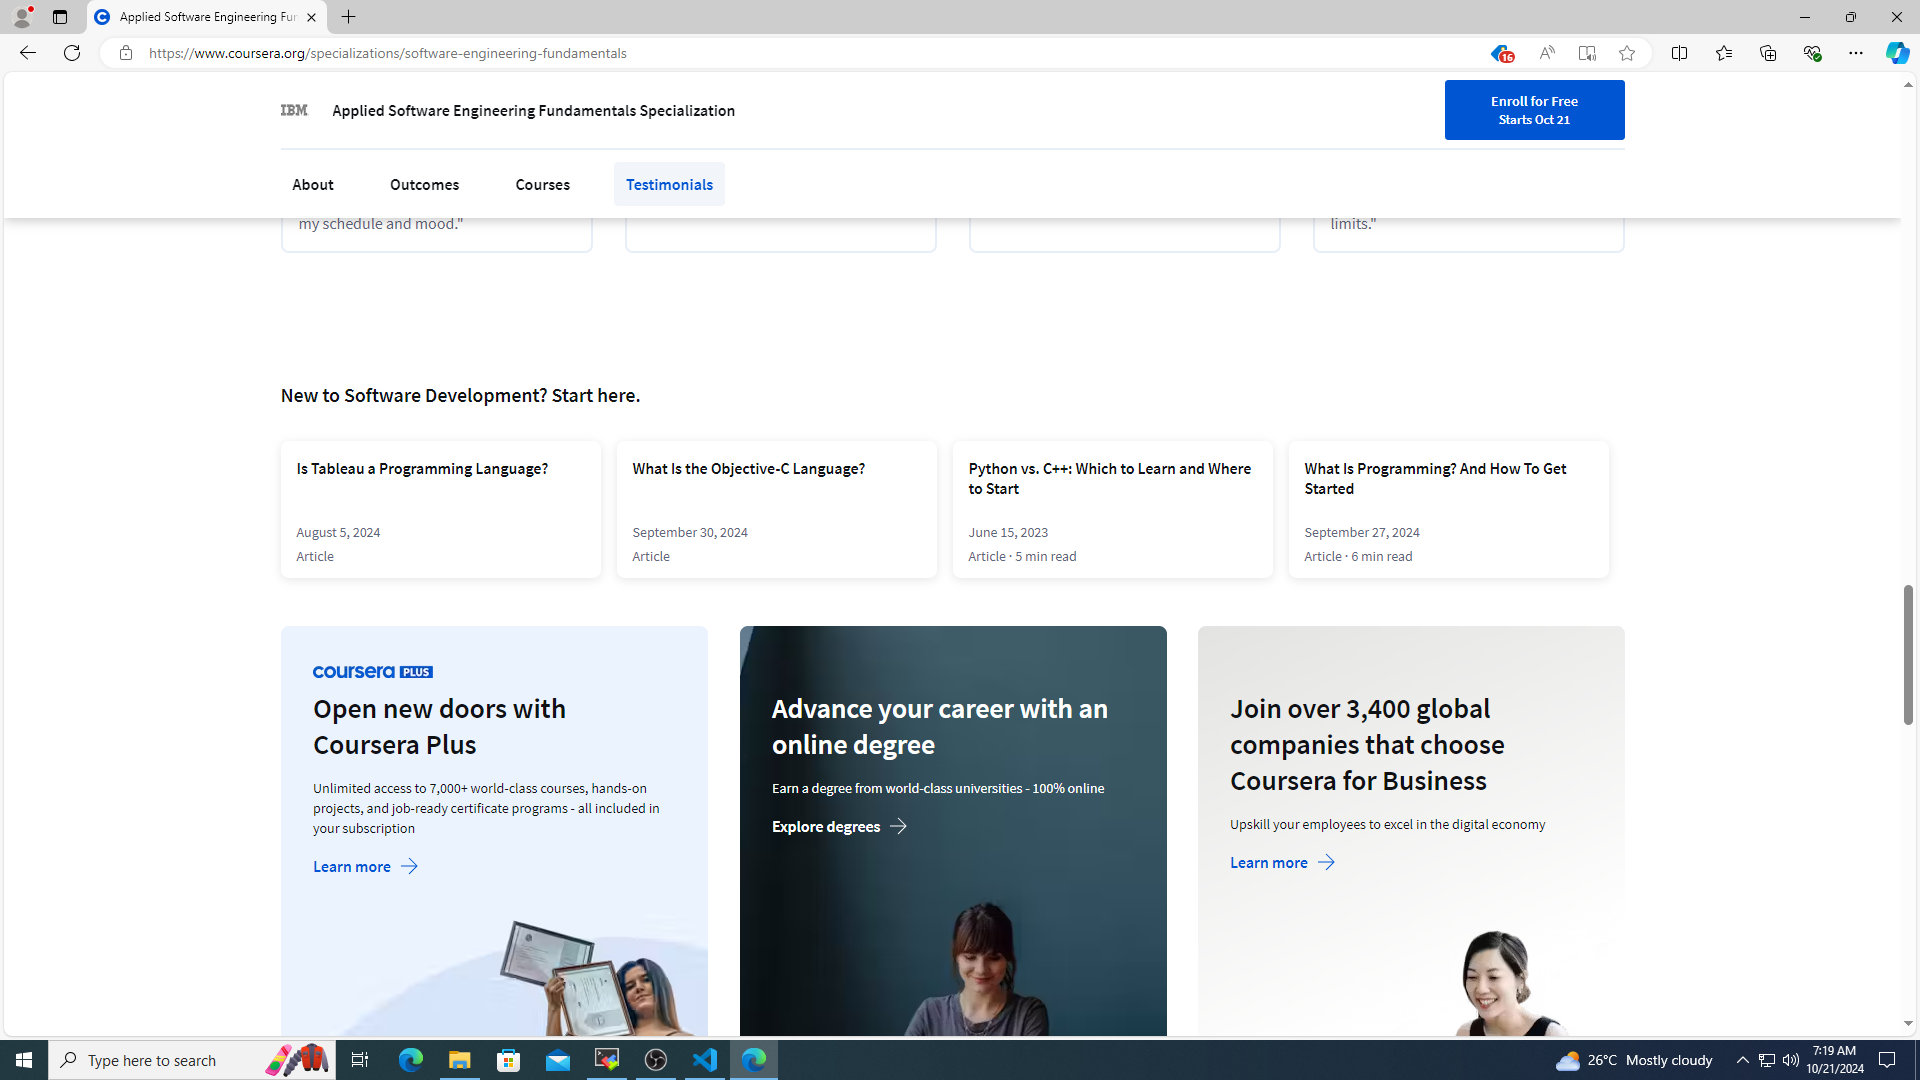Open notifications action center
1920x1080 pixels.
coord(1888,1060)
